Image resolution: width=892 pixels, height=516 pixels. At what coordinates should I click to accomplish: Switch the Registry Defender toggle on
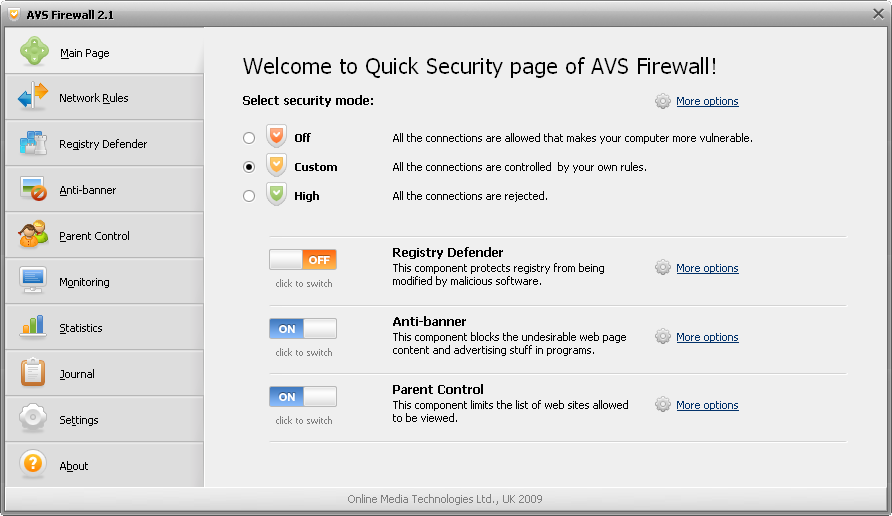tap(303, 260)
